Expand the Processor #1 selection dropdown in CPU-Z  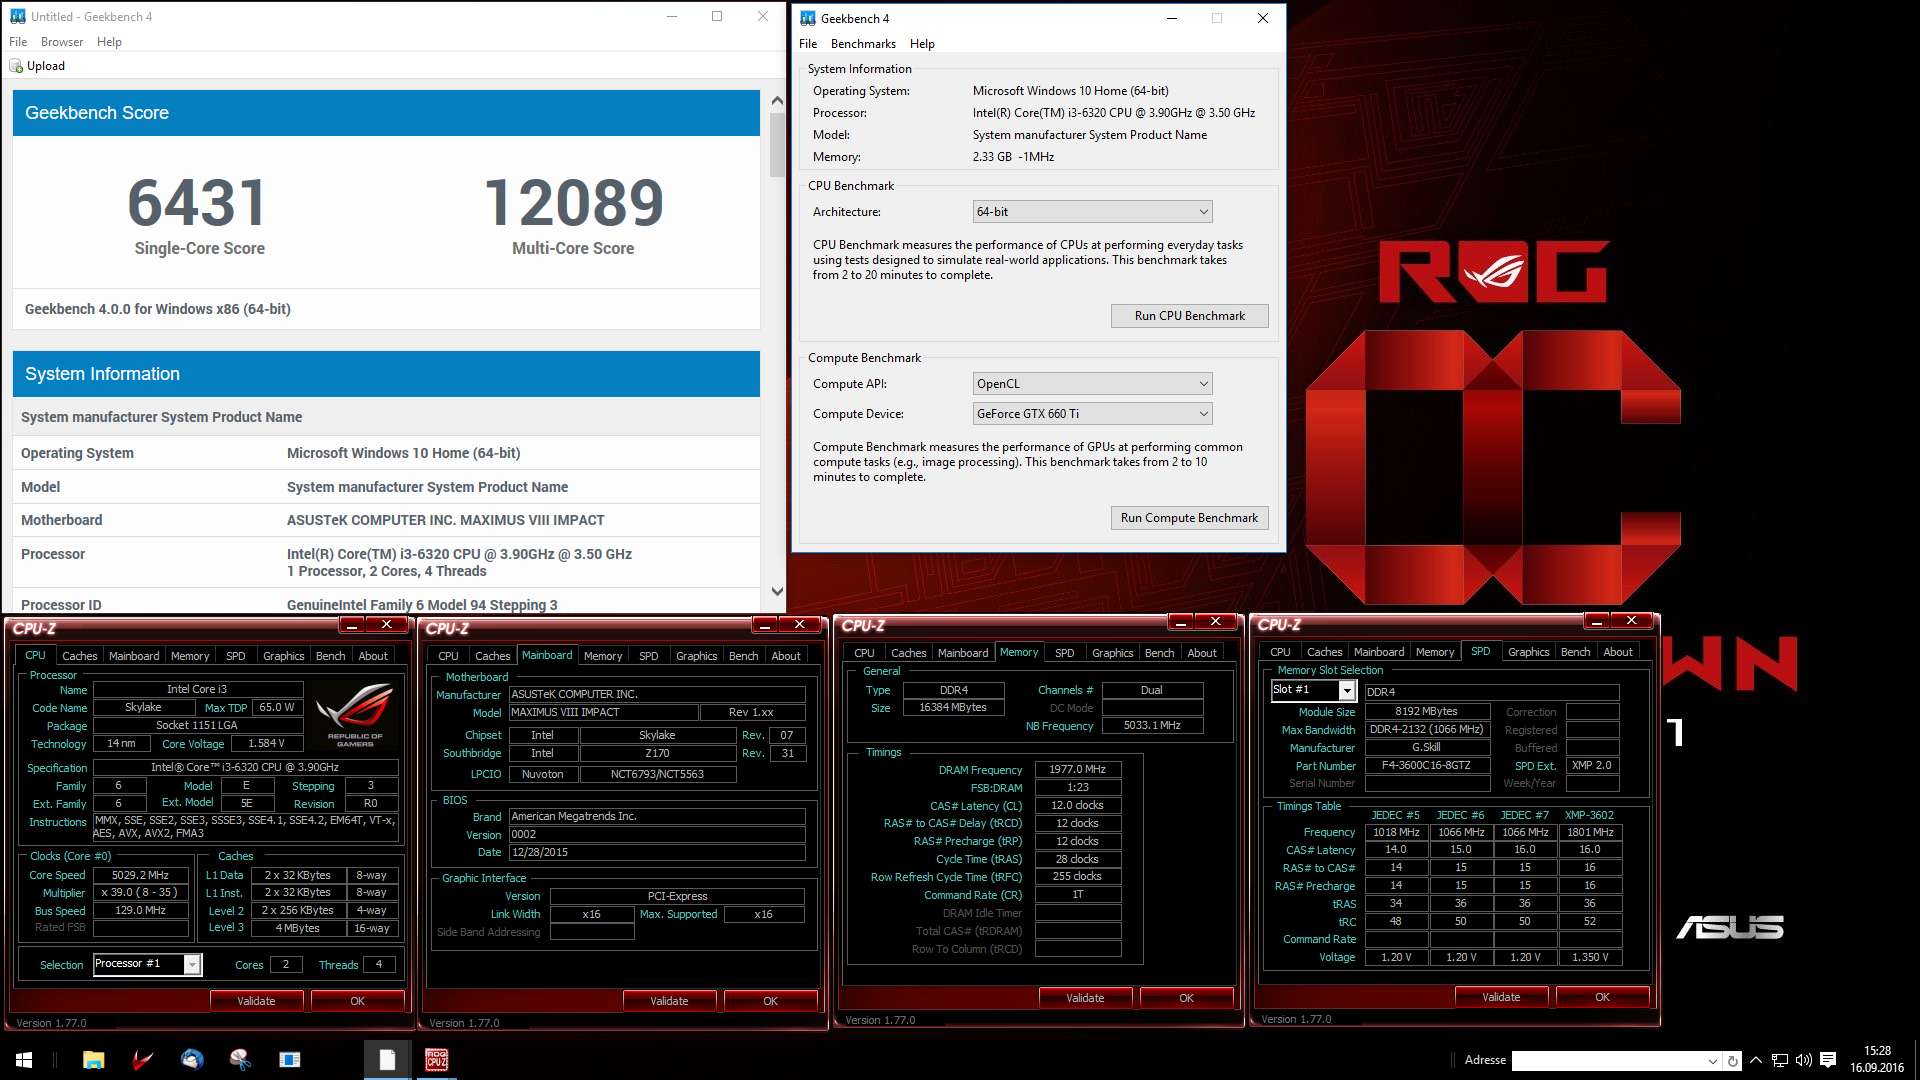192,964
